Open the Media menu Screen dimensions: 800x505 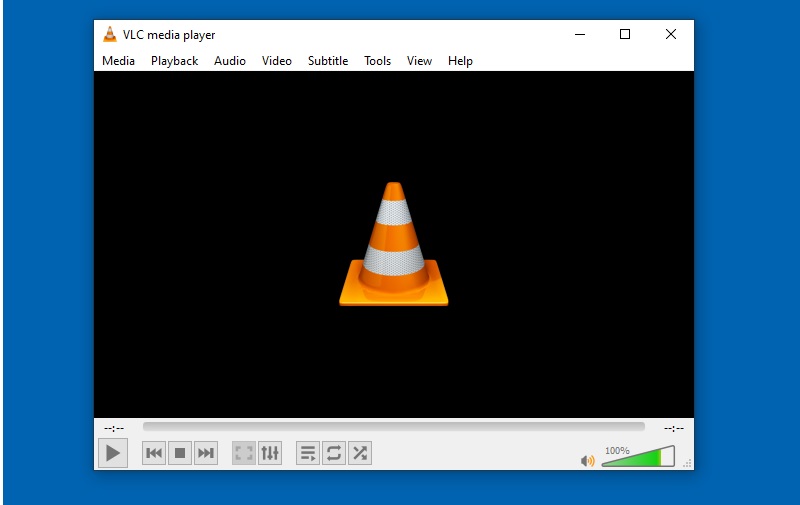pos(118,61)
